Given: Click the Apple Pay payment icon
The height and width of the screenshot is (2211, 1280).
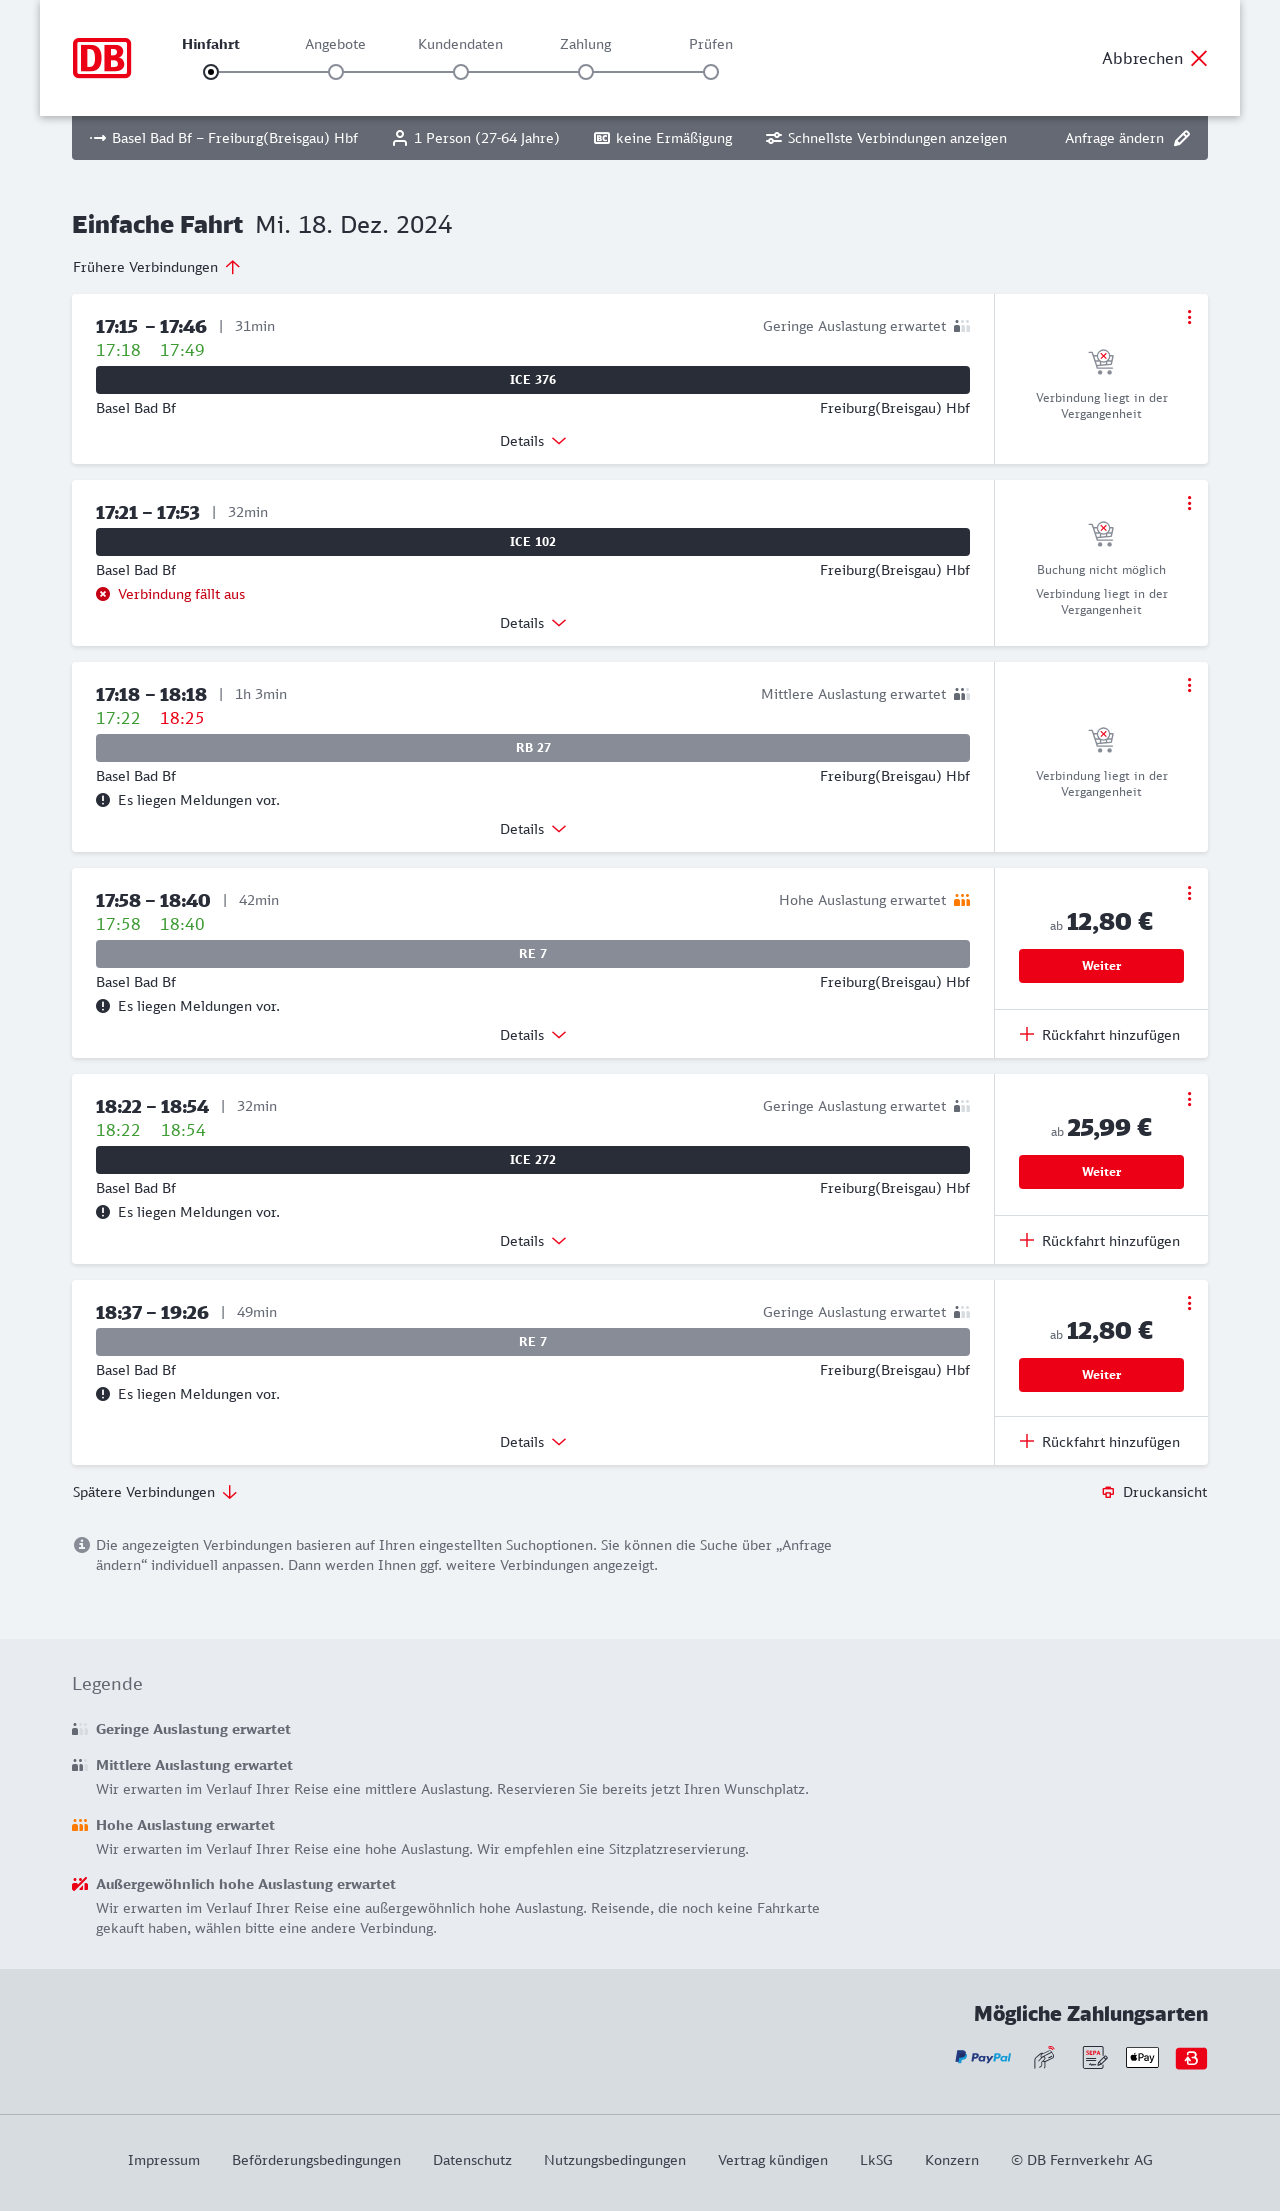Looking at the screenshot, I should (1142, 2057).
